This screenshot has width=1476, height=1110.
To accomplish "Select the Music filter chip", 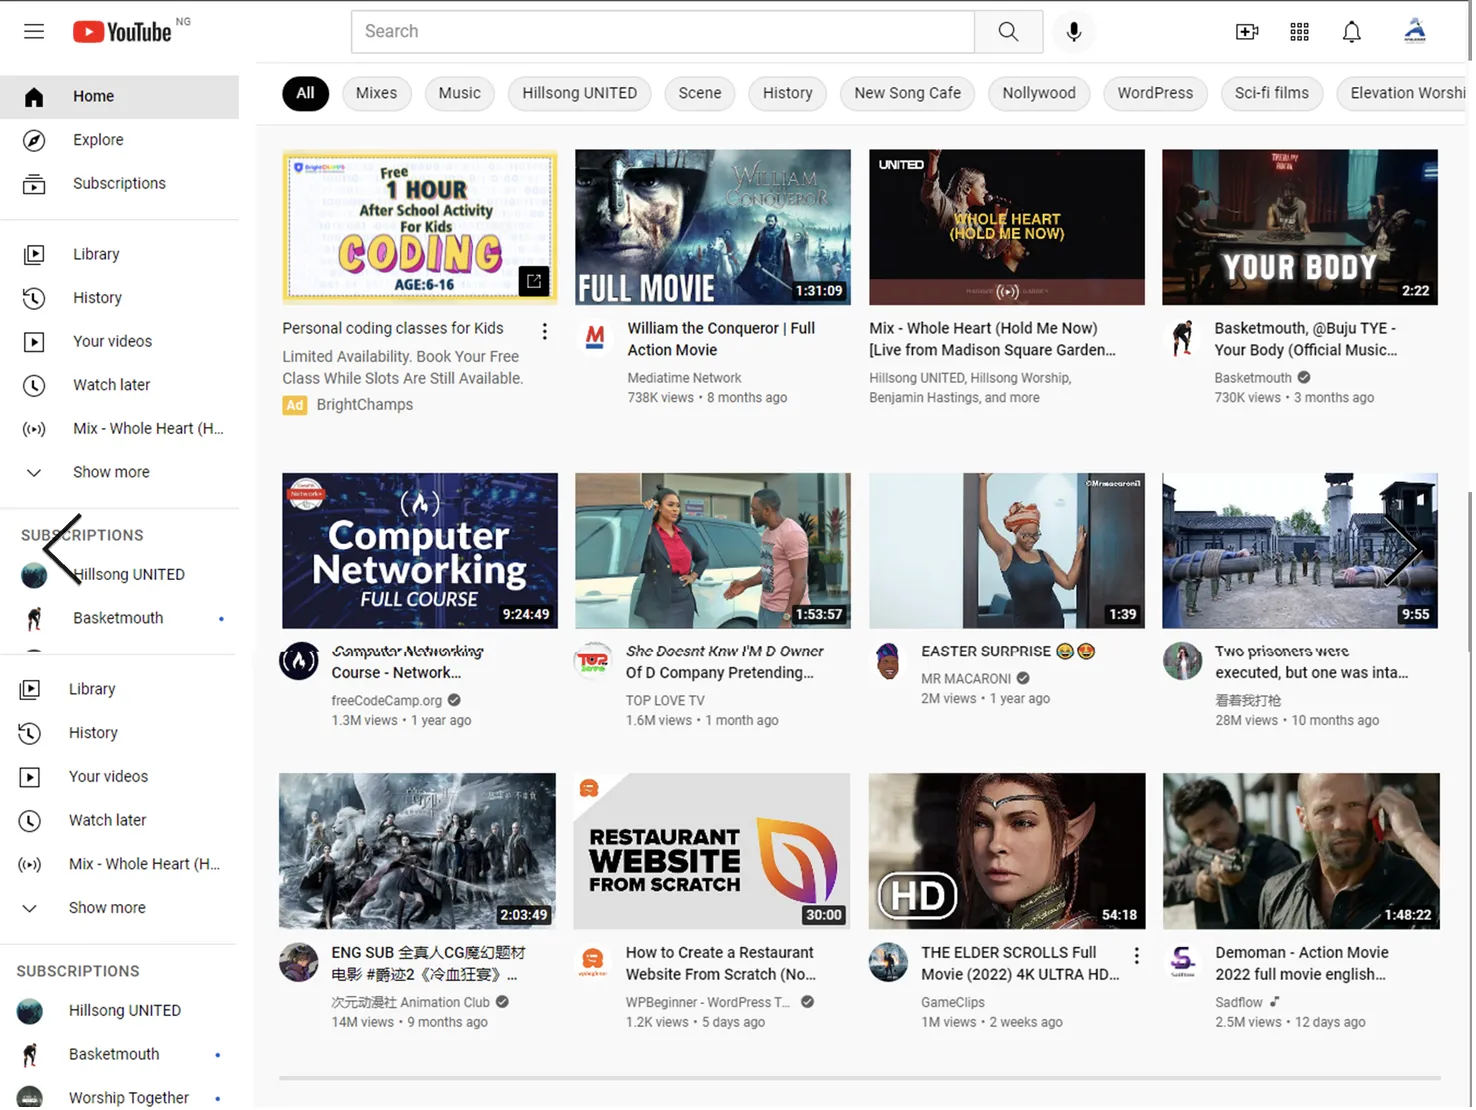I will point(461,94).
